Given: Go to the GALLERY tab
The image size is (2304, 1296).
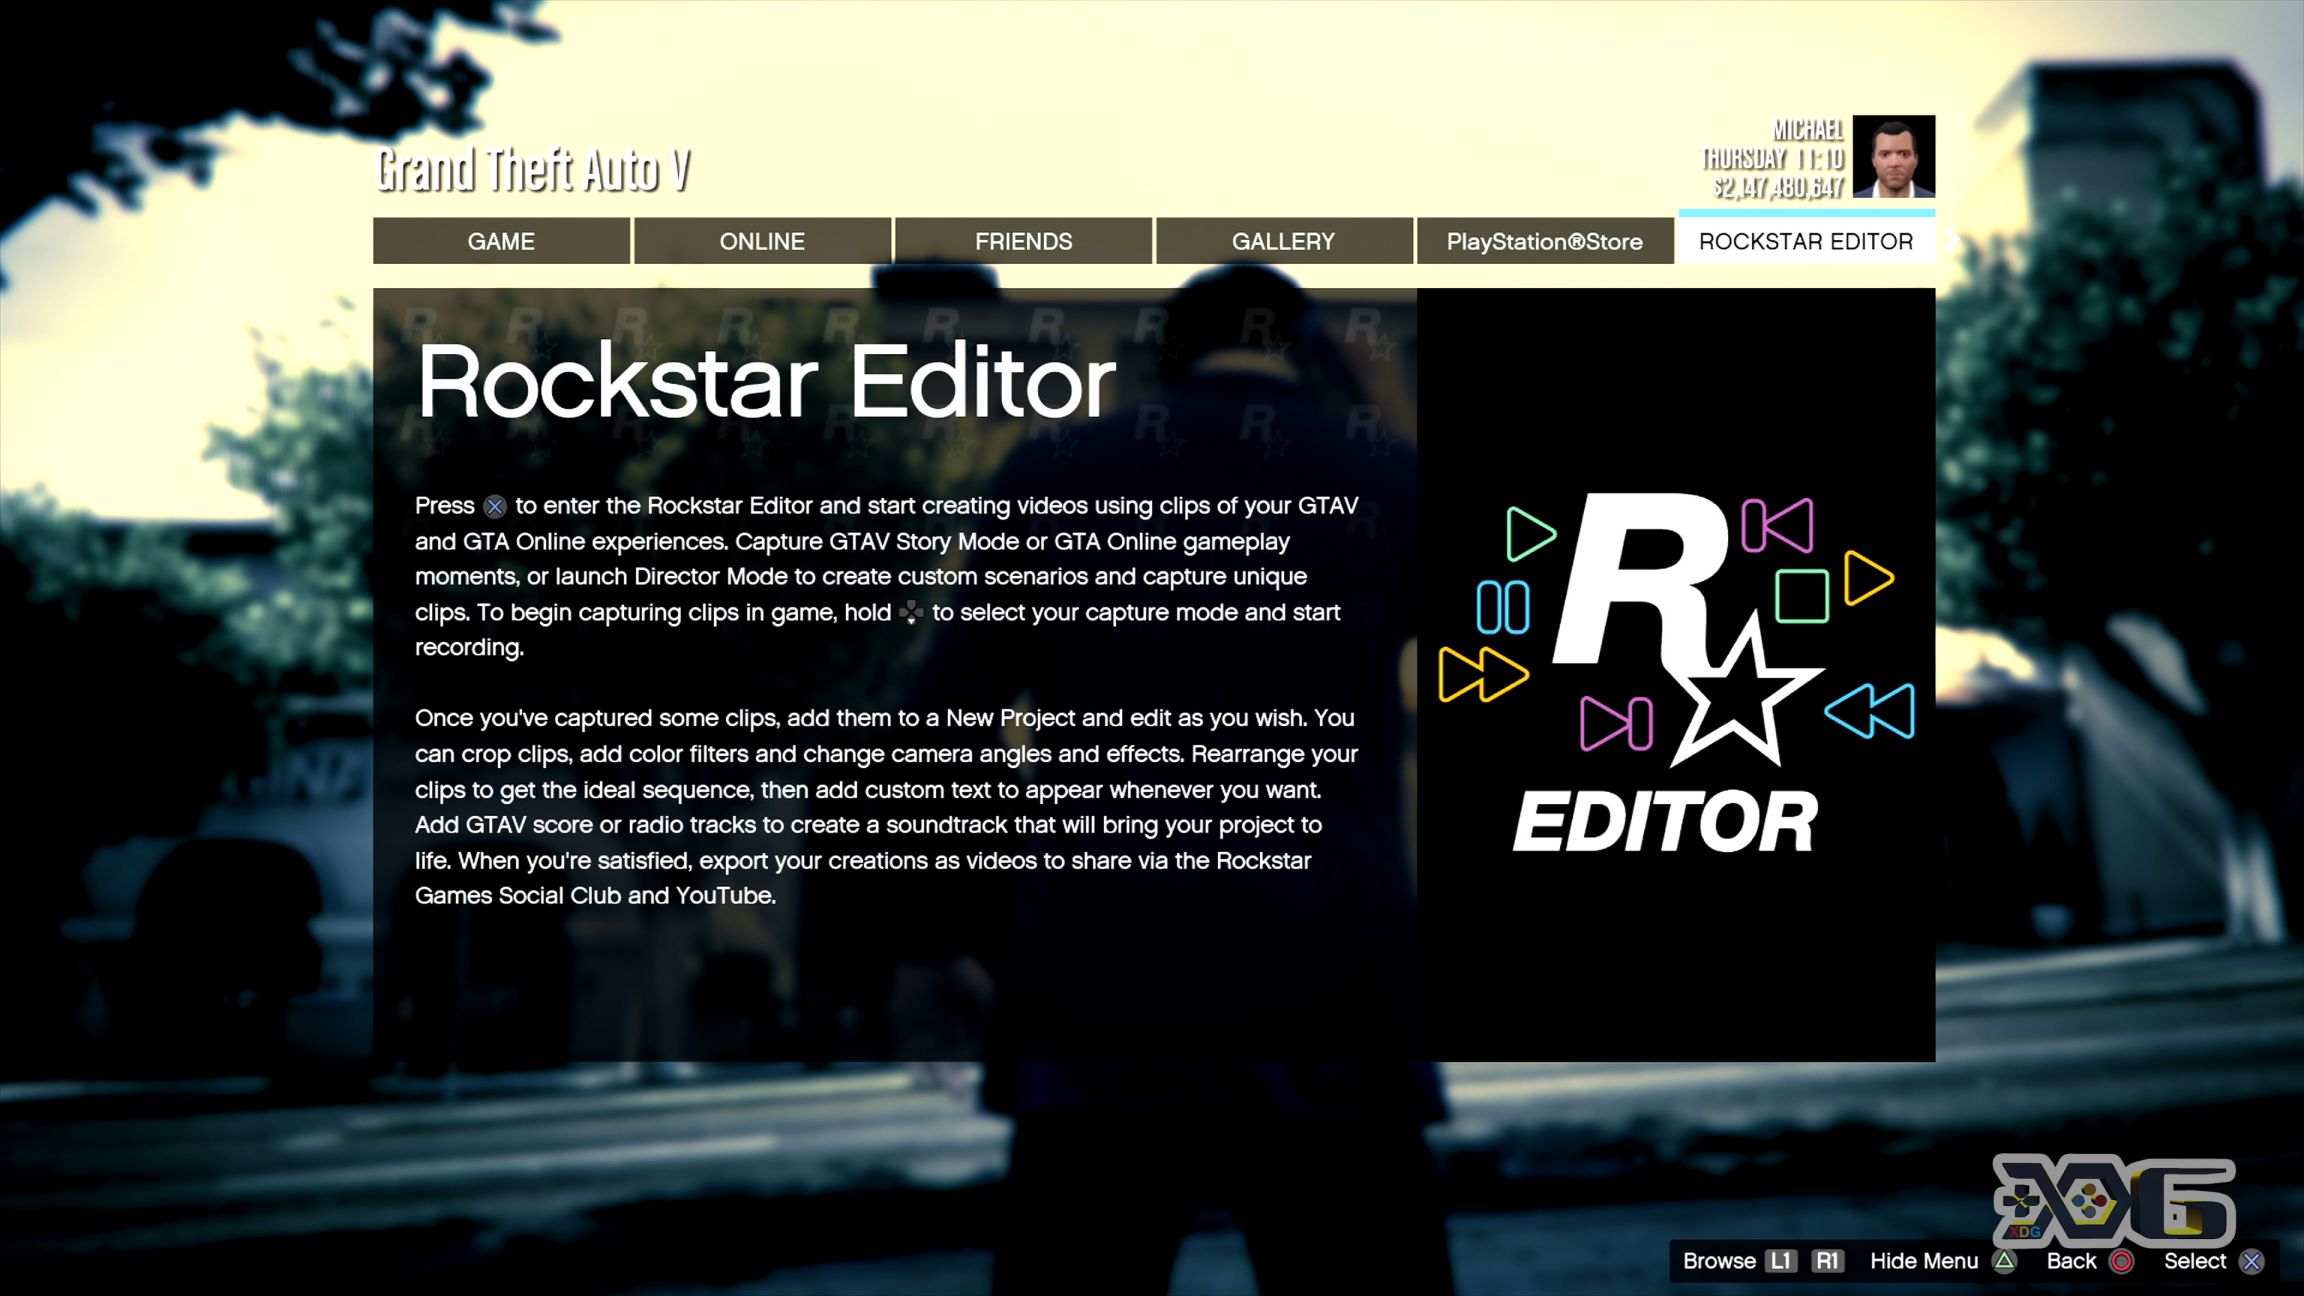Looking at the screenshot, I should click(x=1284, y=241).
